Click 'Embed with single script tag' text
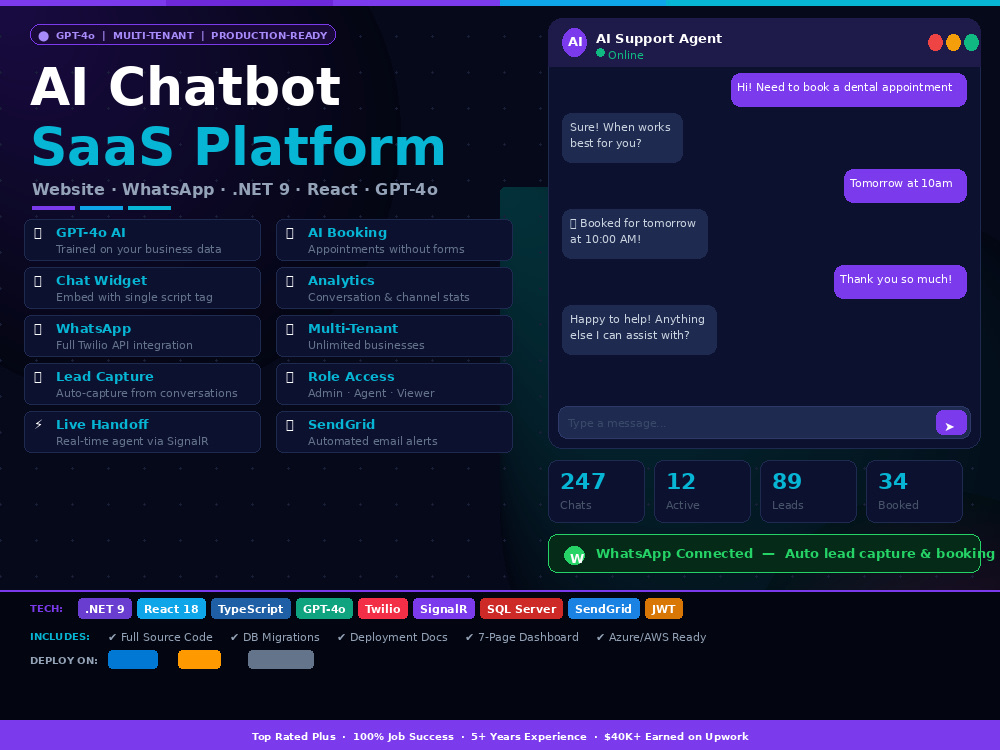The image size is (1000, 750). point(134,297)
